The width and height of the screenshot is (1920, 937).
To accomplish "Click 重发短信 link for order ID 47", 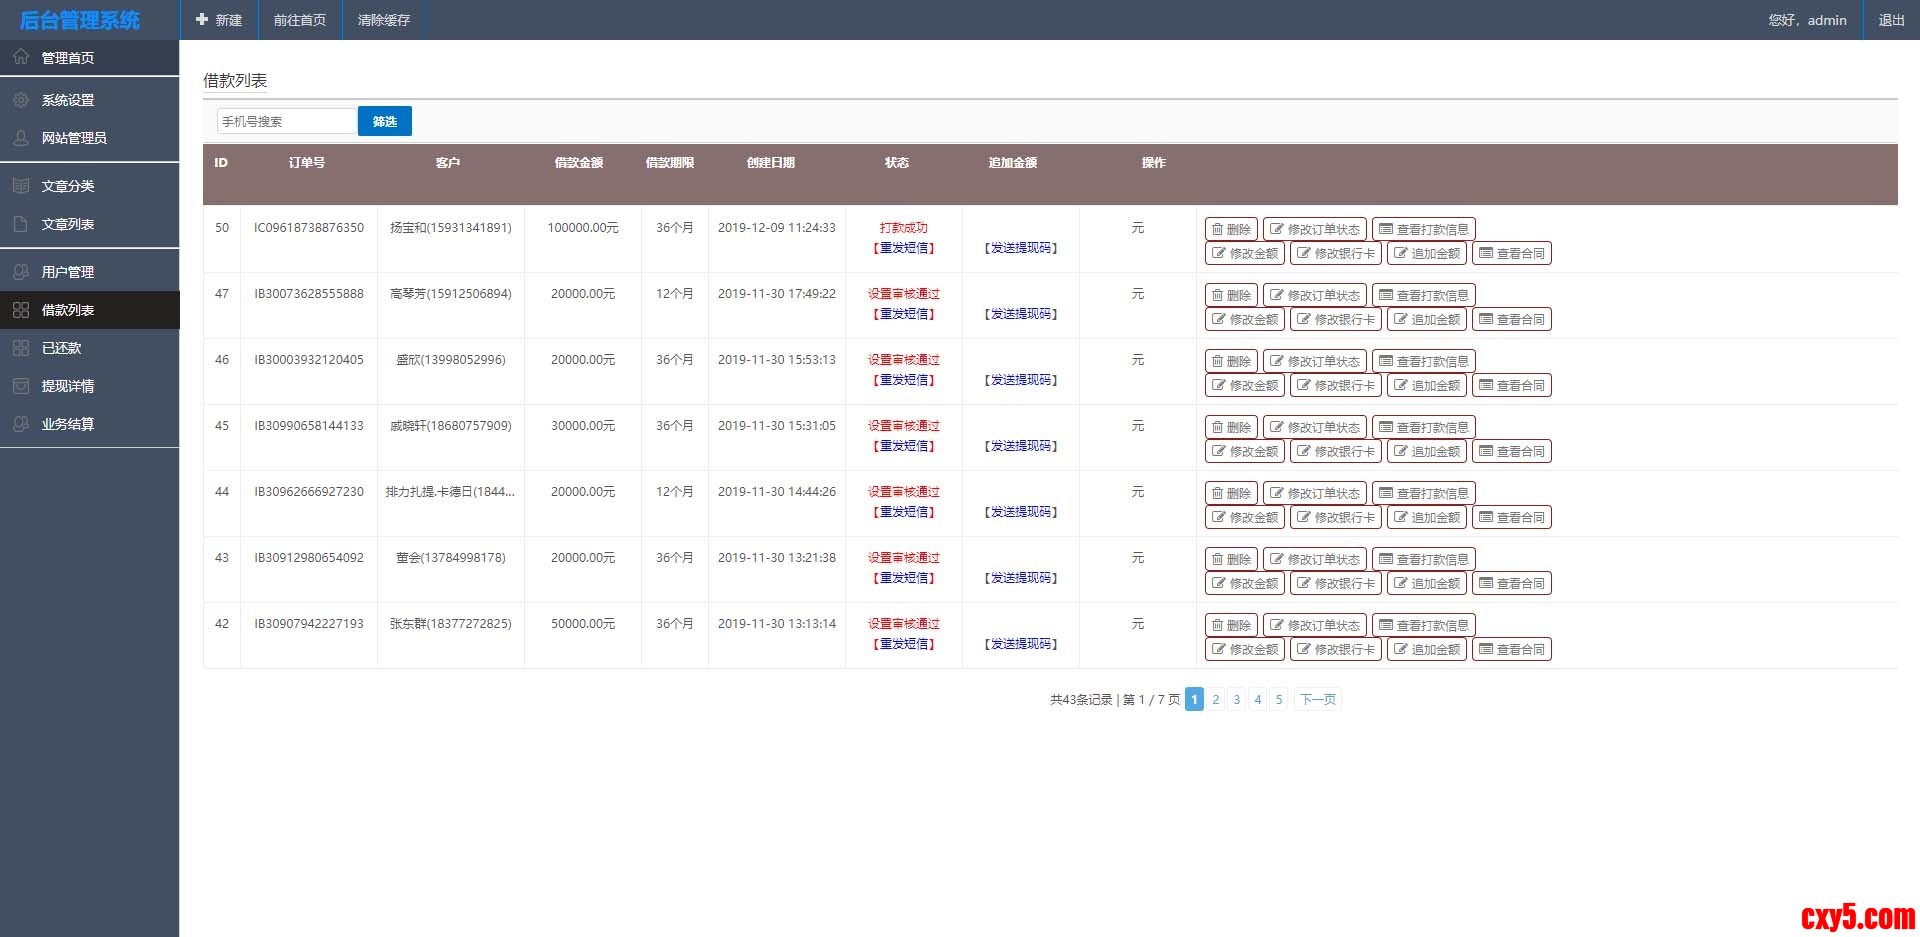I will pos(904,314).
